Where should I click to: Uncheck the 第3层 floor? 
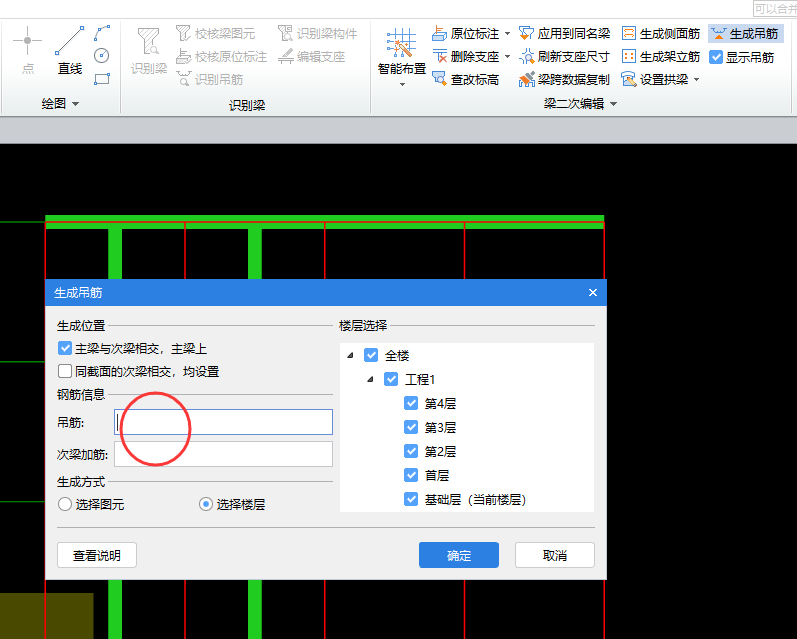coord(411,427)
